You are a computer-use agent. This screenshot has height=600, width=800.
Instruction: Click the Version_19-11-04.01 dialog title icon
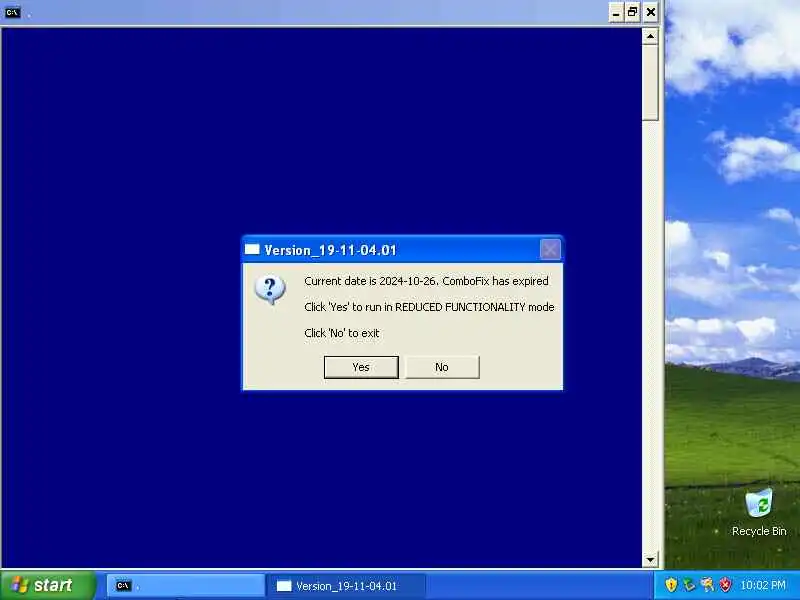(252, 249)
